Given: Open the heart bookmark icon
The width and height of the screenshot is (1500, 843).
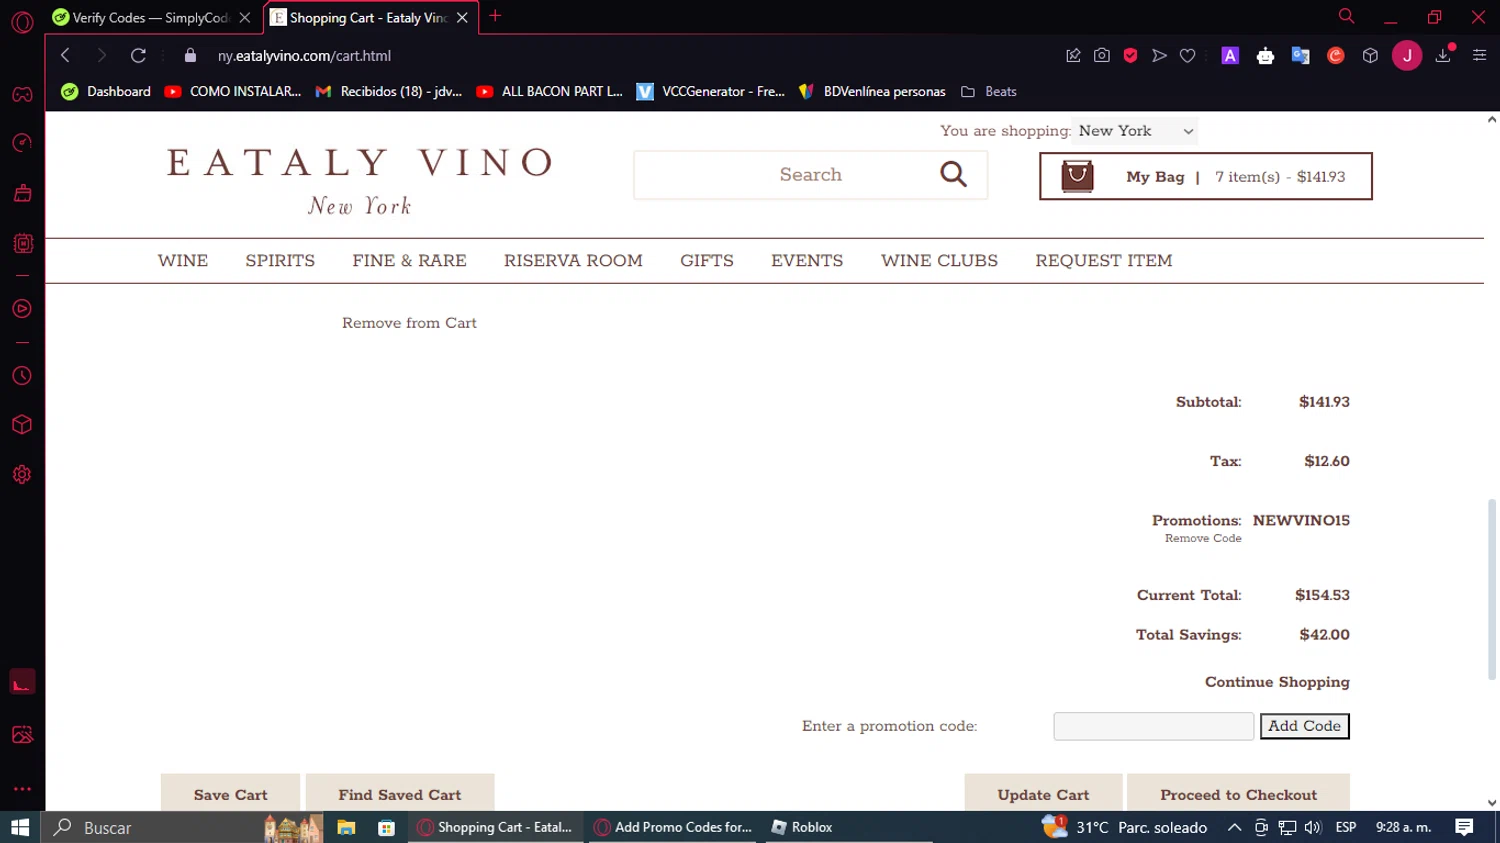Looking at the screenshot, I should pyautogui.click(x=1187, y=56).
